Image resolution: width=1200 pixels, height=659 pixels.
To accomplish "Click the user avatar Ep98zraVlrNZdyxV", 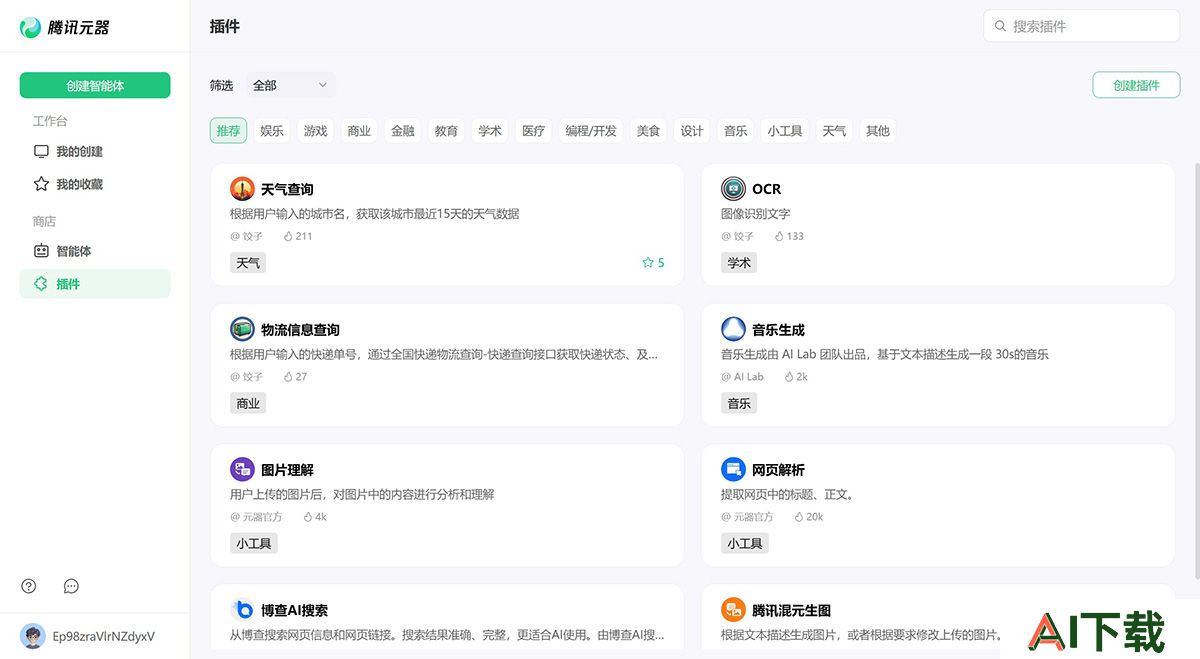I will pos(33,636).
